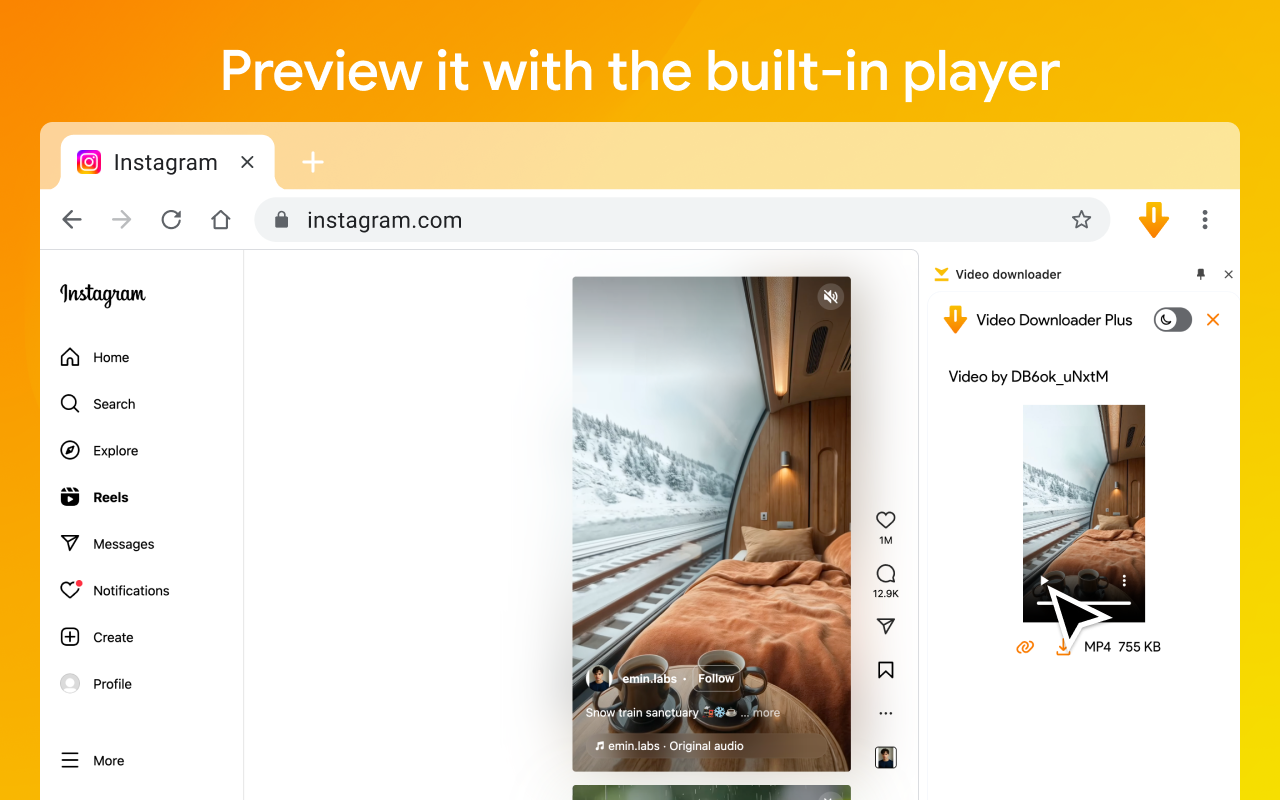Close the Video downloader side panel
The height and width of the screenshot is (800, 1280).
point(1229,274)
